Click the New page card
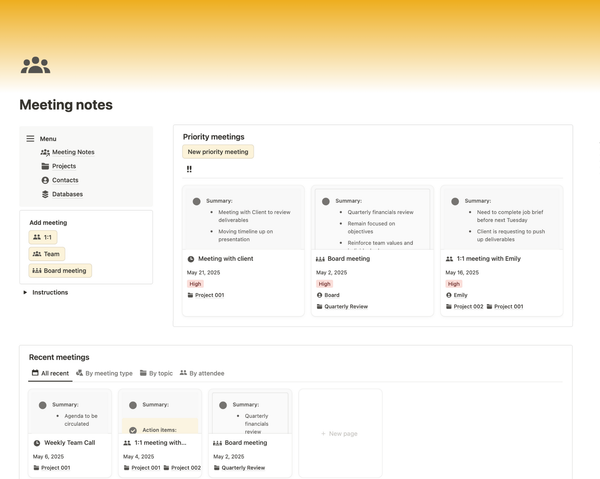This screenshot has height=479, width=600. tap(340, 433)
